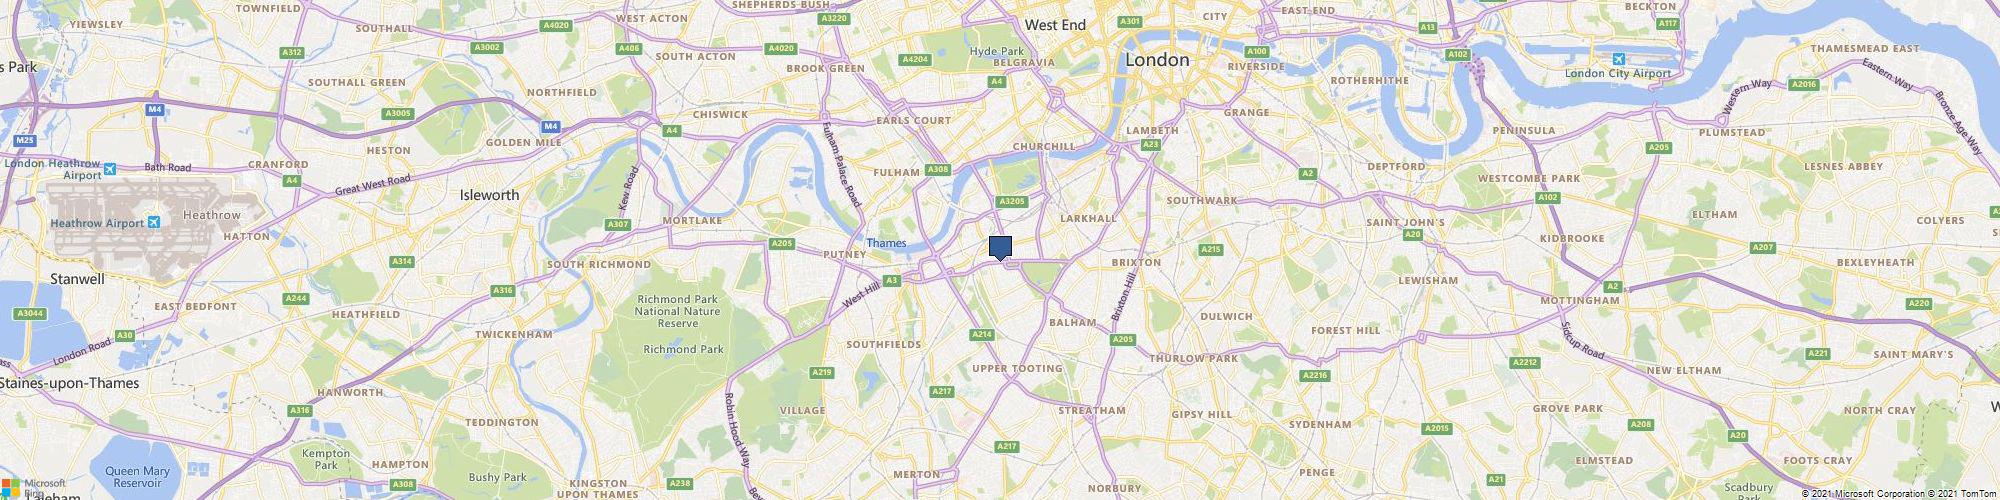Select the London city label
2000x500 pixels.
pos(1157,60)
